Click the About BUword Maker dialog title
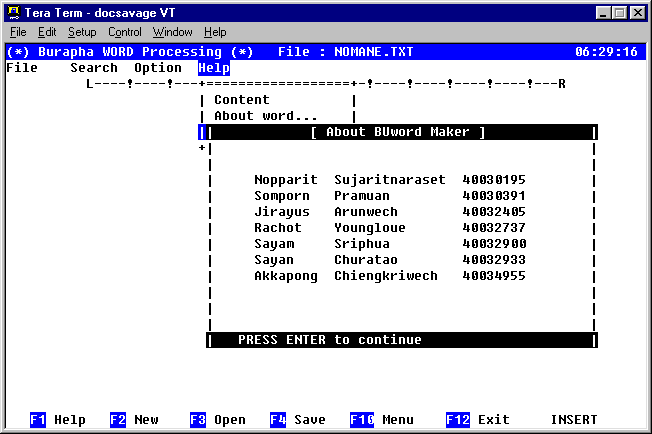Screen dimensions: 652x434 pos(398,132)
